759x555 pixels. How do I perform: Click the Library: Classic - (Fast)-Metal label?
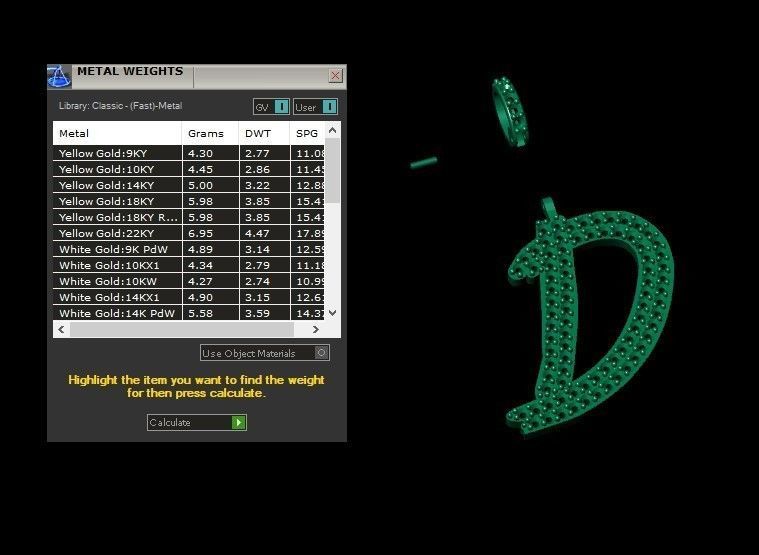tap(121, 105)
